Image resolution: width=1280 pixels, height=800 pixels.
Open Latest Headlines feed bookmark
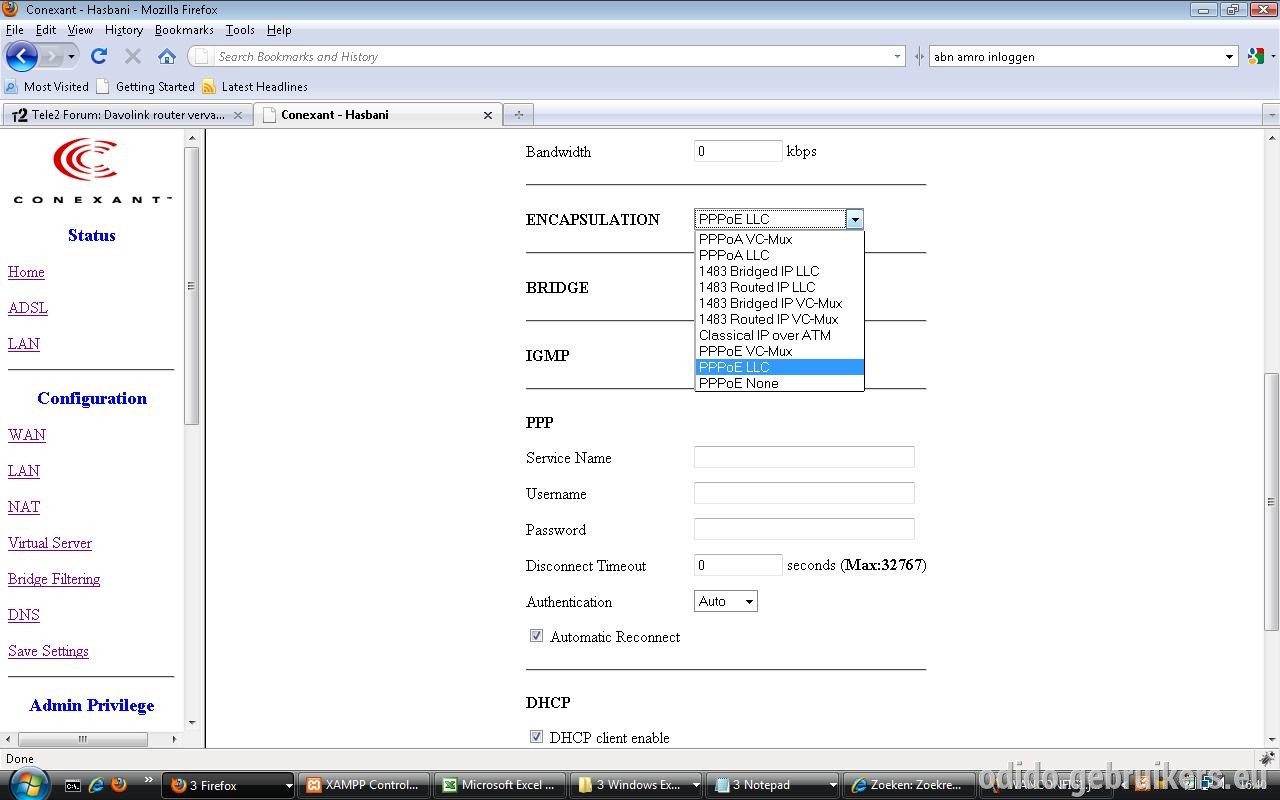[254, 87]
